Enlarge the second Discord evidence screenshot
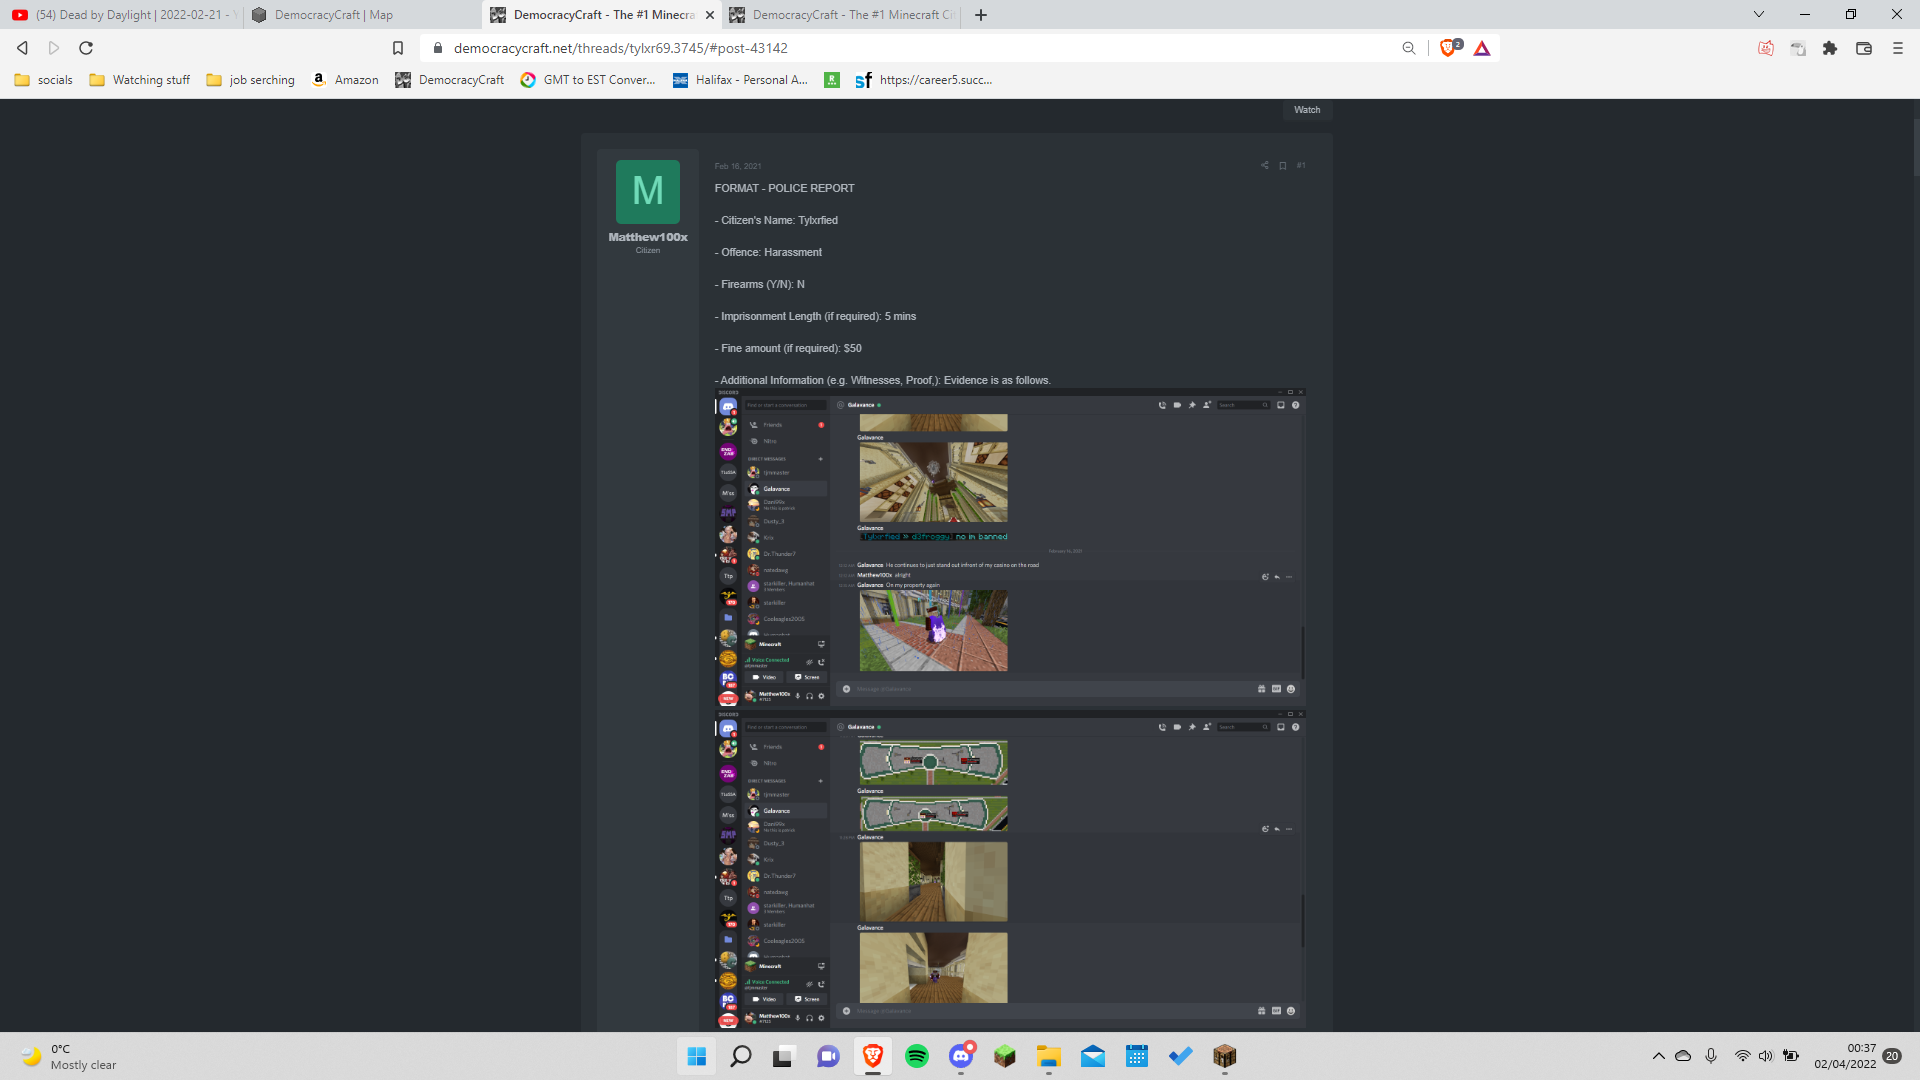 [x=1010, y=870]
